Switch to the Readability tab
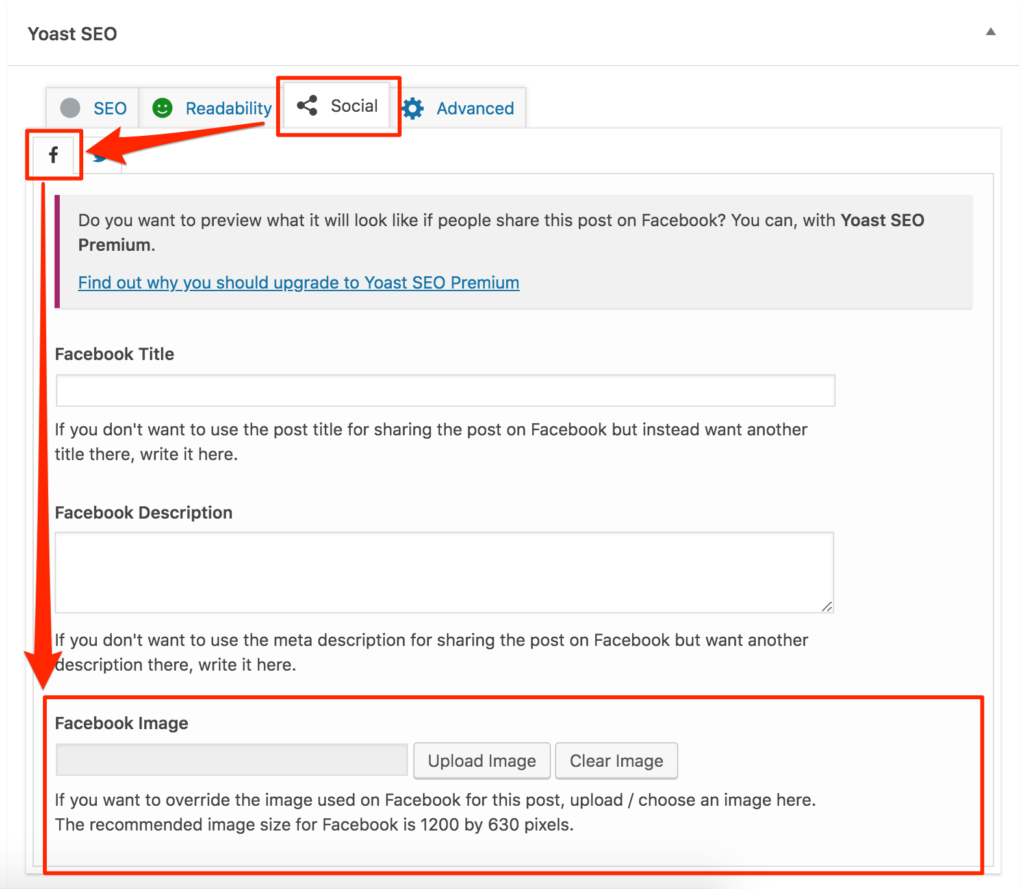The width and height of the screenshot is (1024, 889). coord(211,108)
